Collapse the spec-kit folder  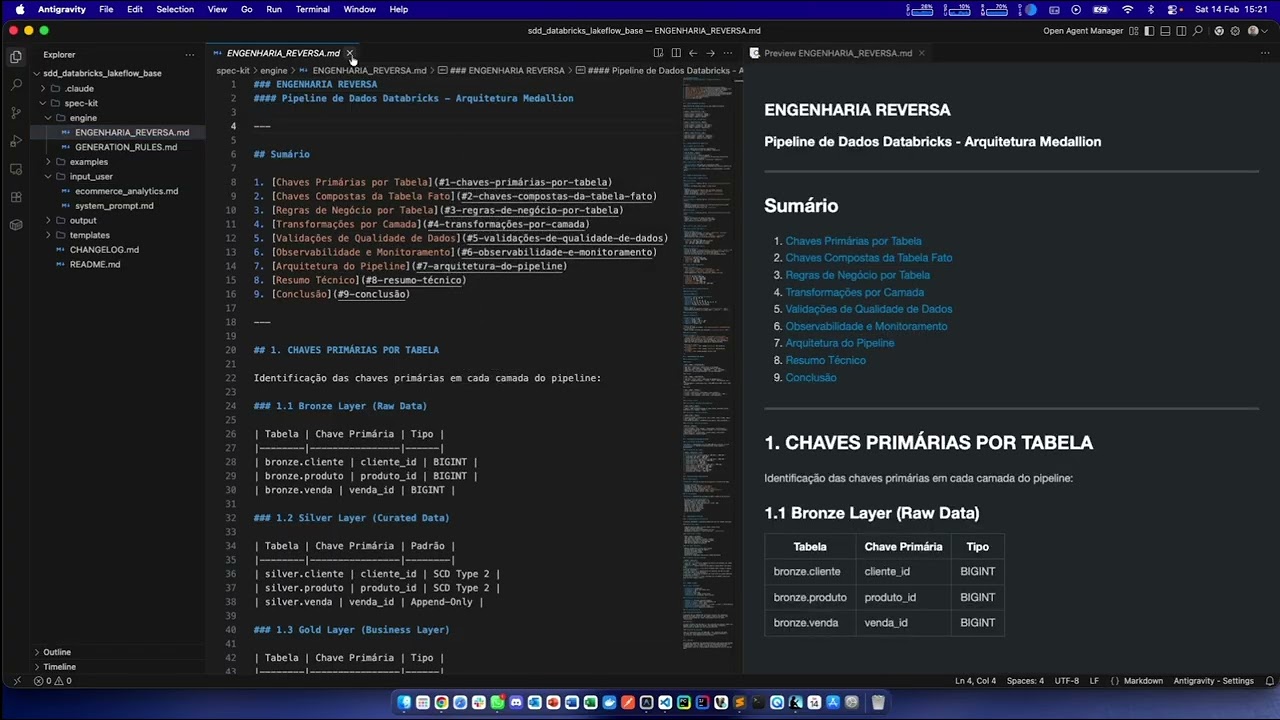[x=81, y=103]
